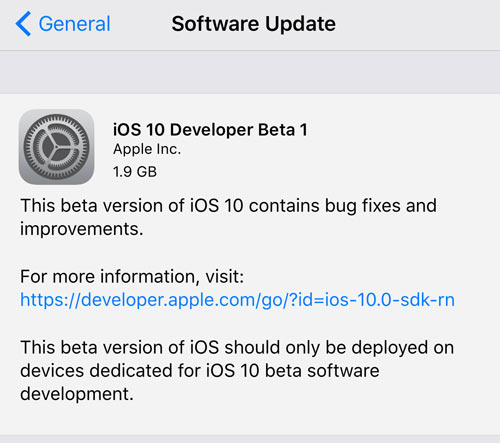Tap the bug fixes and improvements description
This screenshot has height=443, width=500.
click(x=228, y=217)
